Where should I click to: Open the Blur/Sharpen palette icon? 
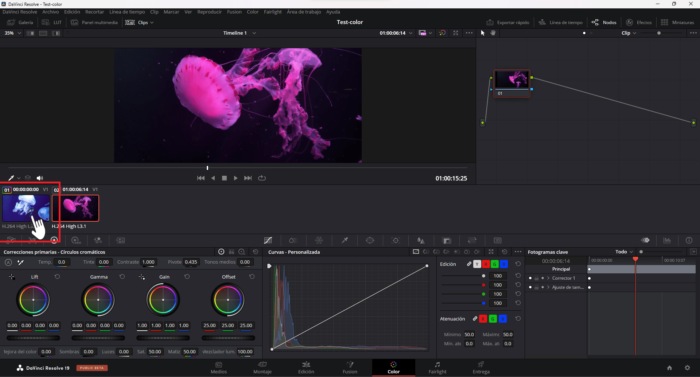point(421,240)
